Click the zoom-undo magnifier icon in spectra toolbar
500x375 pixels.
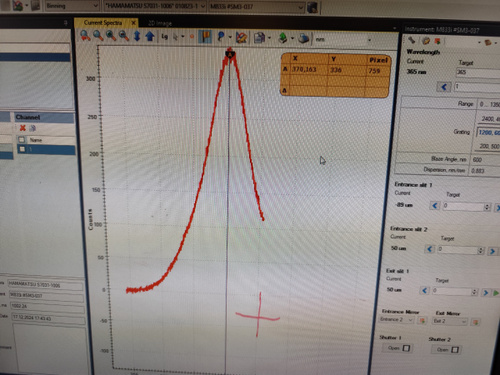tap(85, 36)
